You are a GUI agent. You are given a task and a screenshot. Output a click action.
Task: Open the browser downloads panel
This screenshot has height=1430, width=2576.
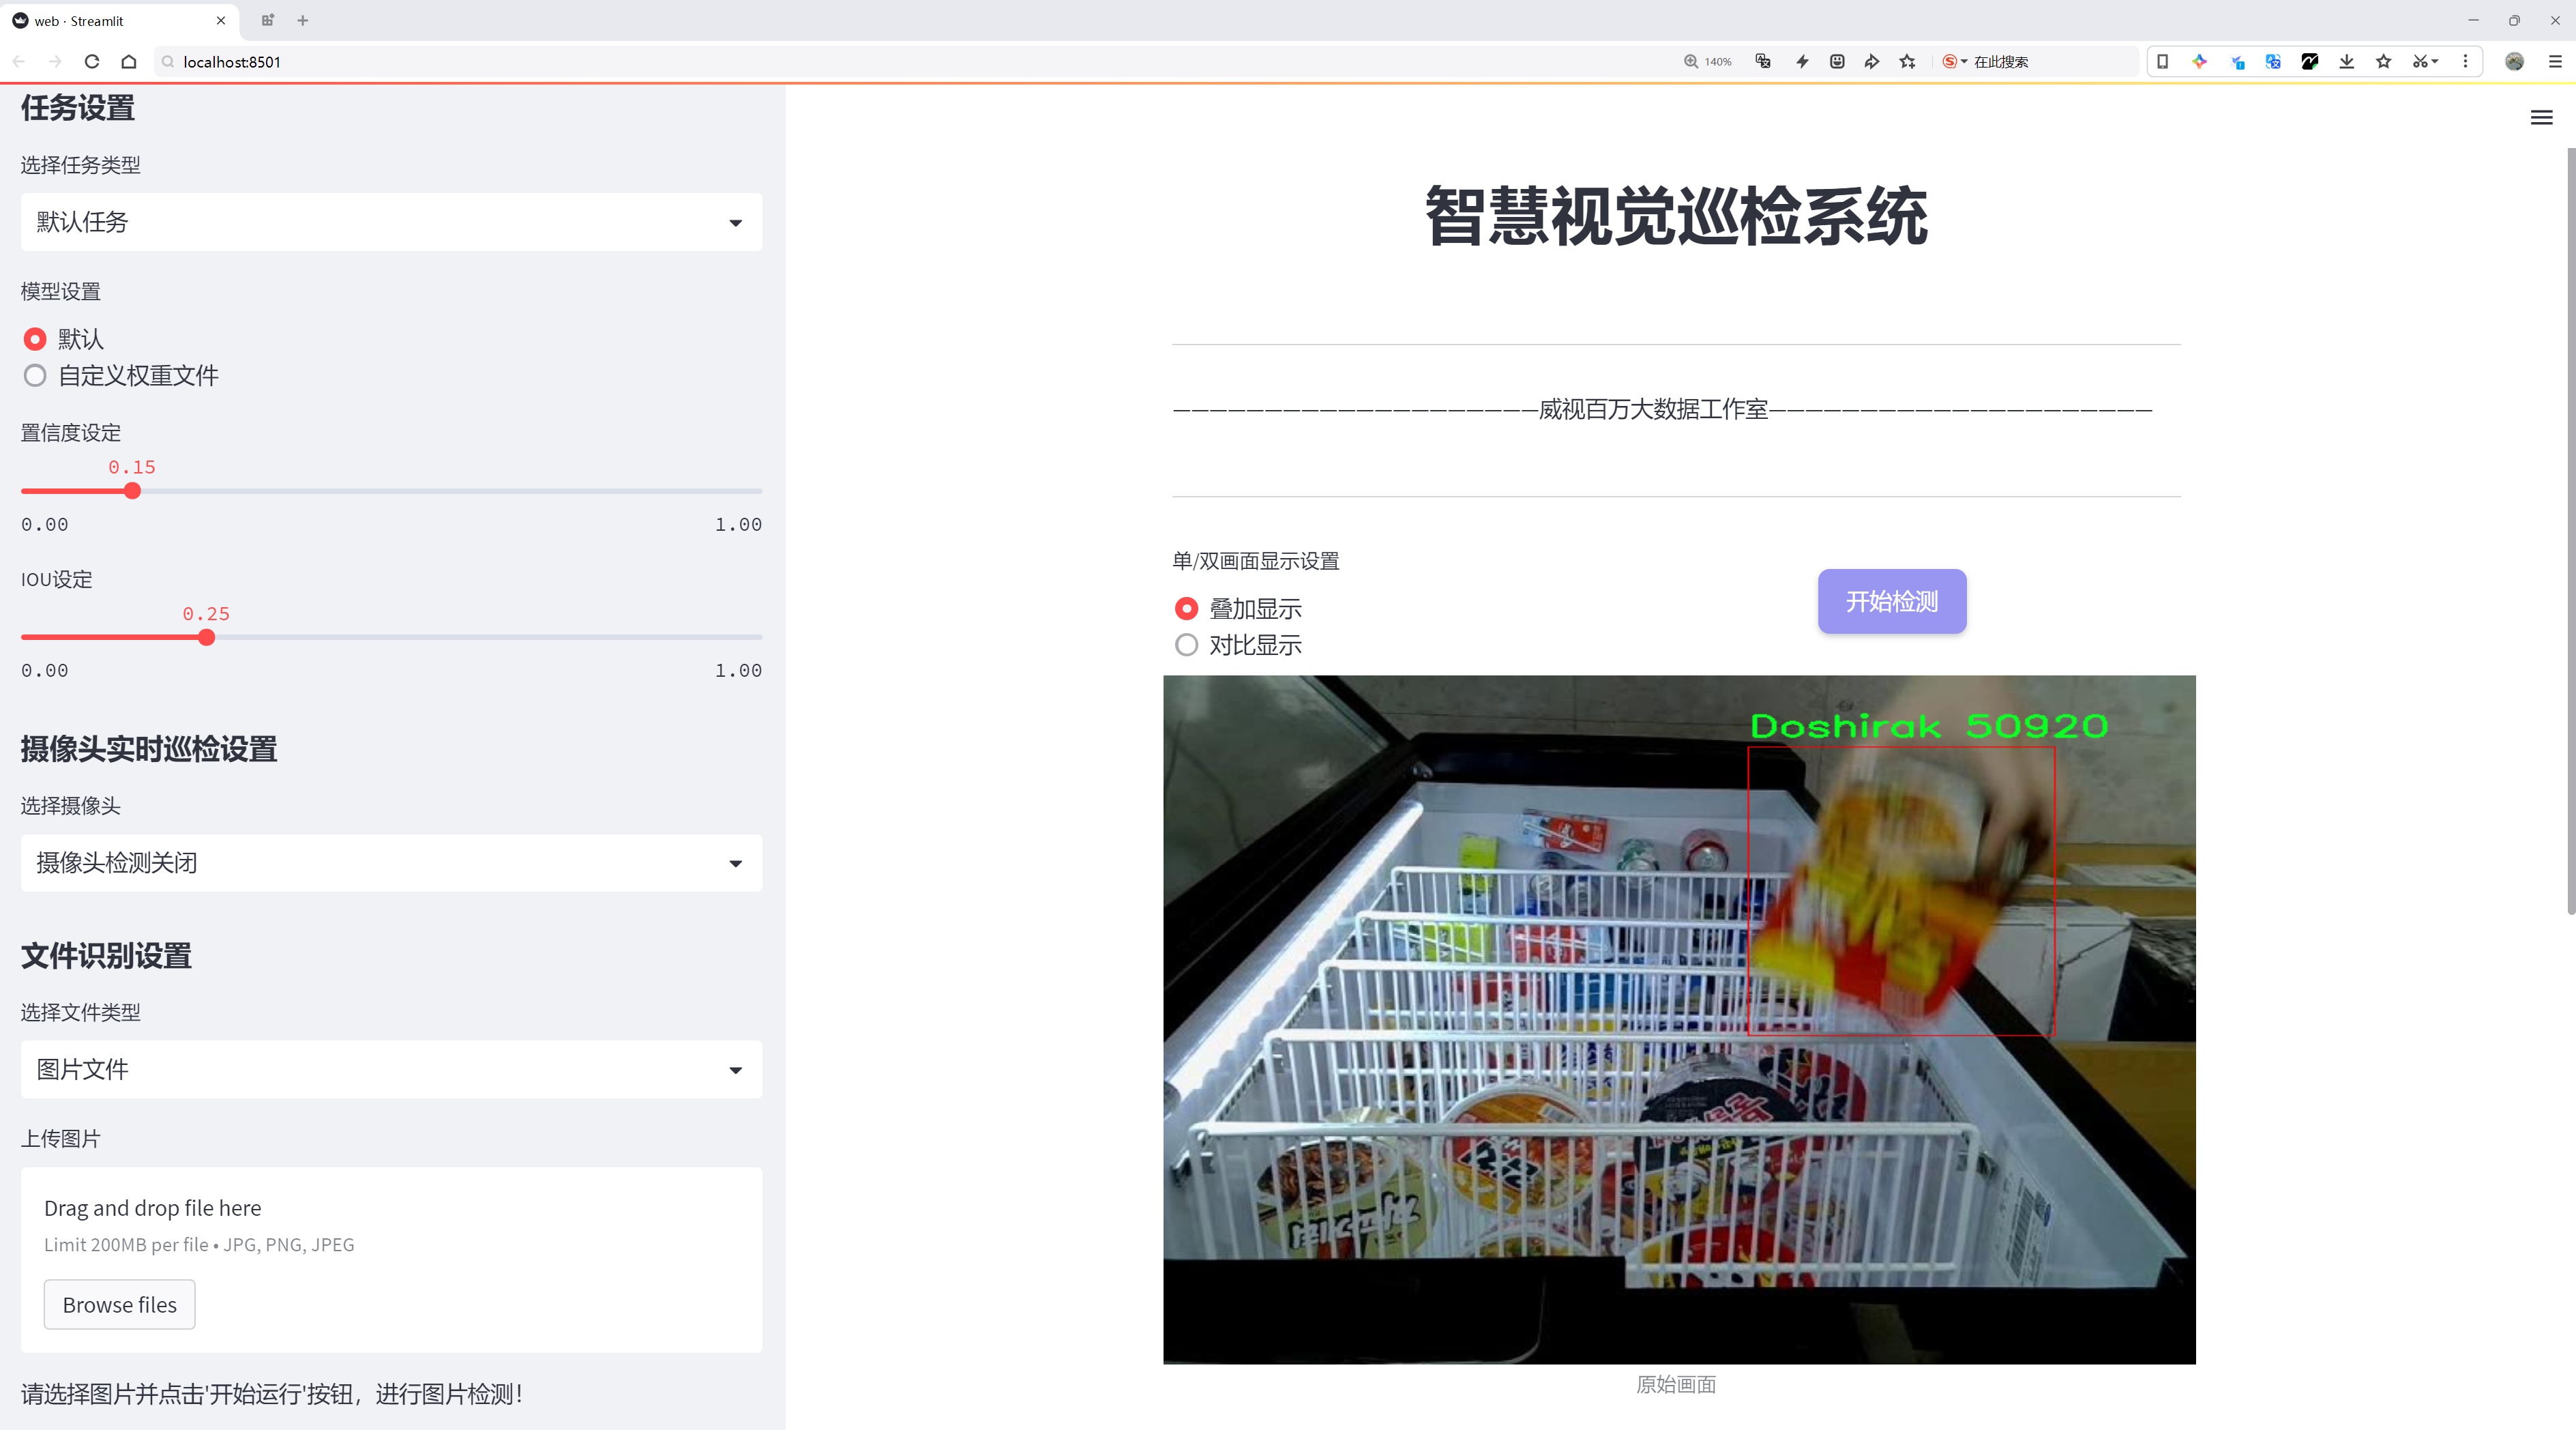[x=2347, y=61]
